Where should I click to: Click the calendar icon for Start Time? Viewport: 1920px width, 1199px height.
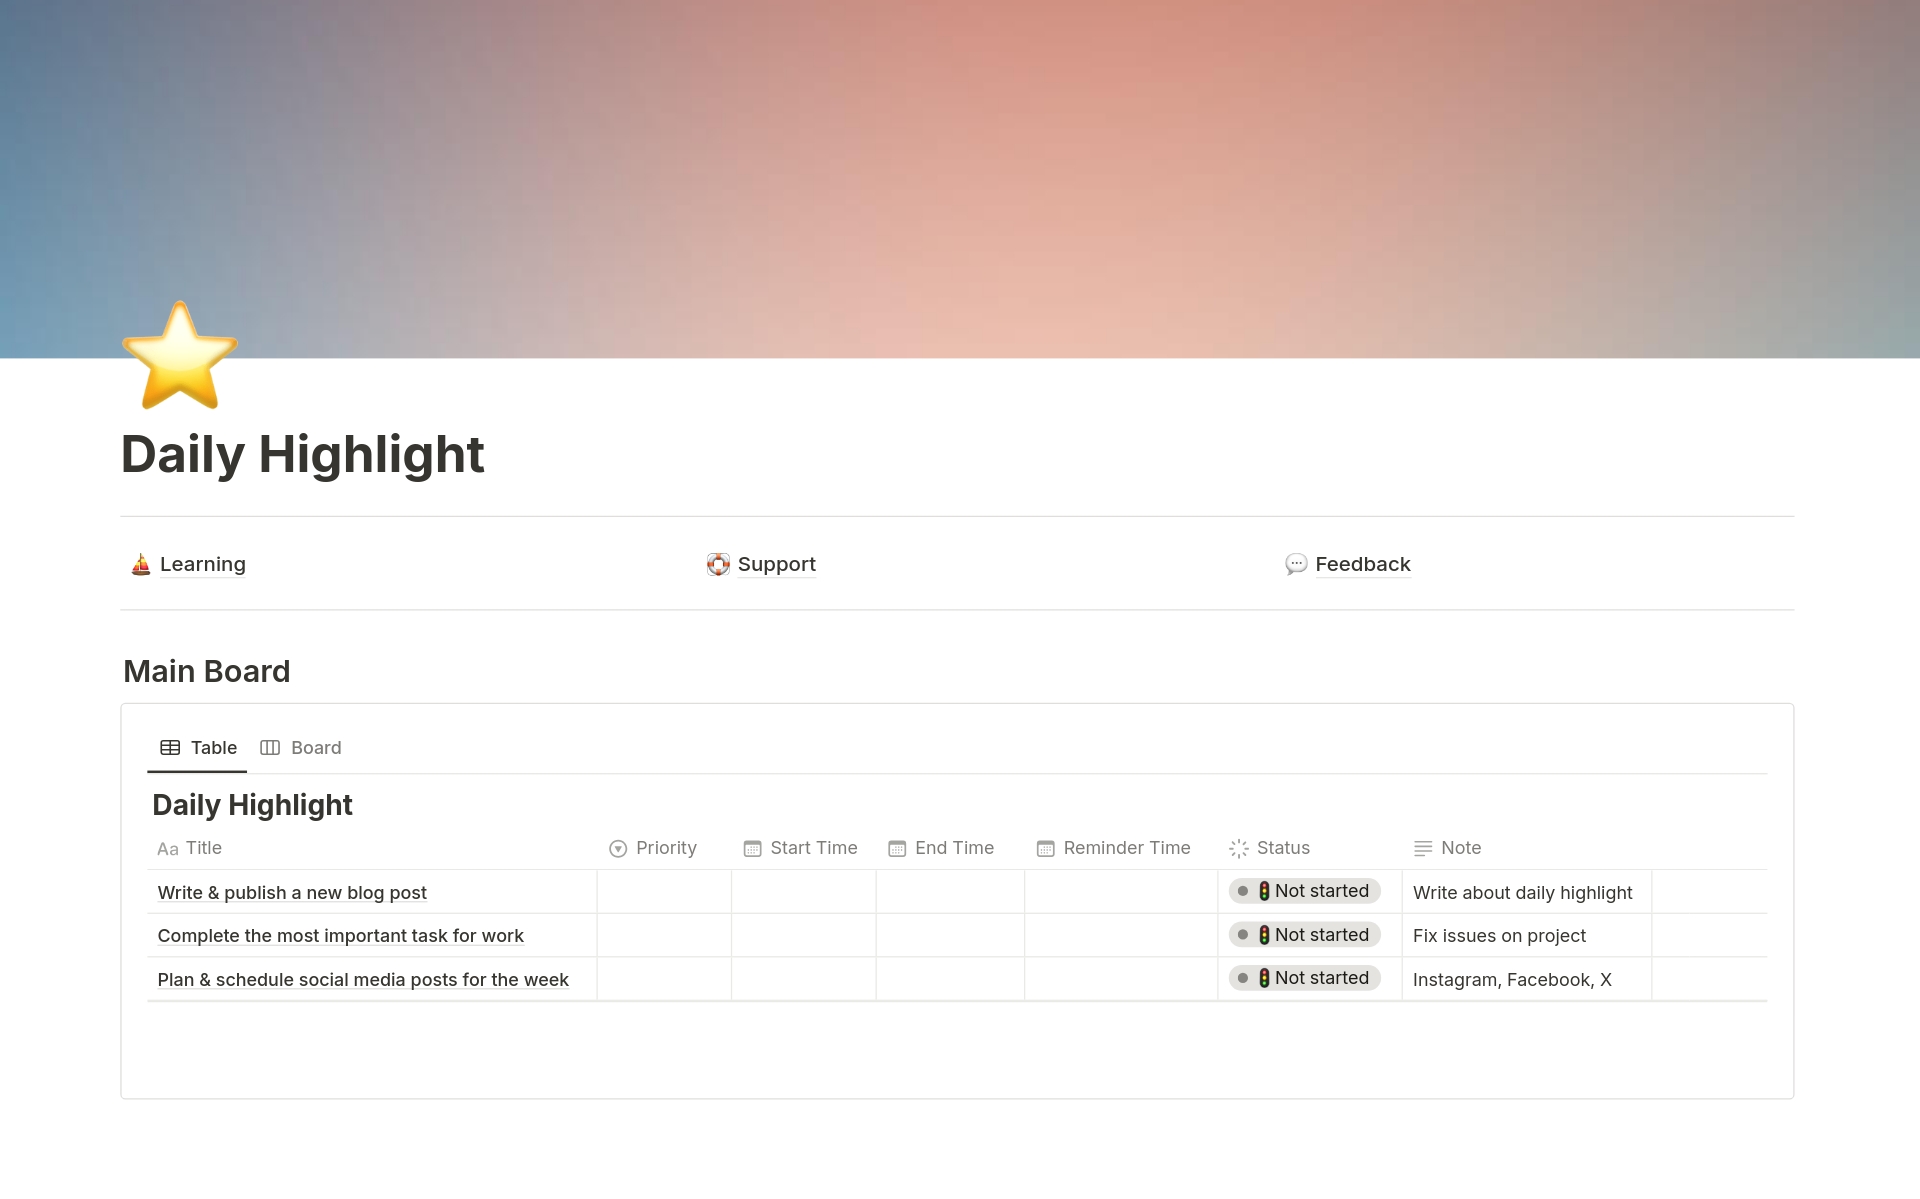752,849
